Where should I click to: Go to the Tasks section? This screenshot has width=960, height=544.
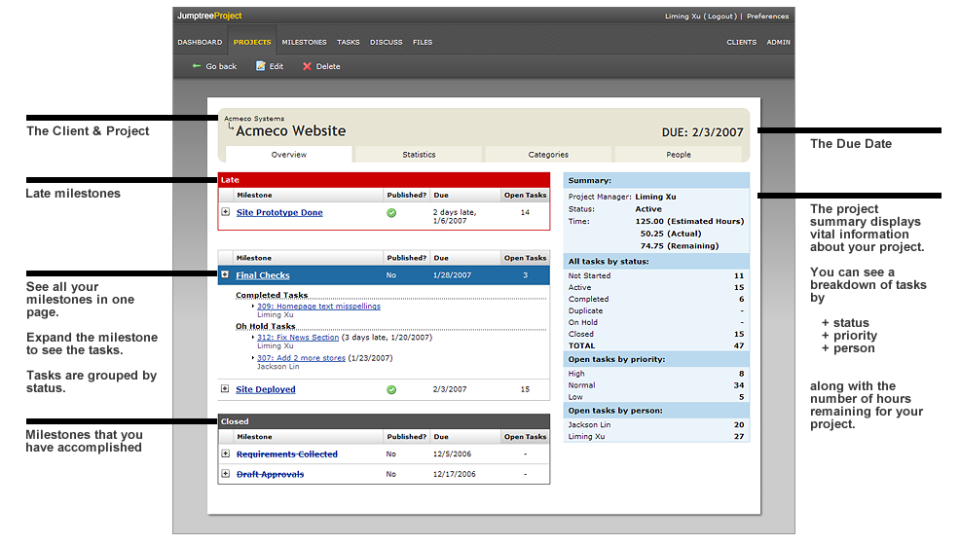[348, 42]
